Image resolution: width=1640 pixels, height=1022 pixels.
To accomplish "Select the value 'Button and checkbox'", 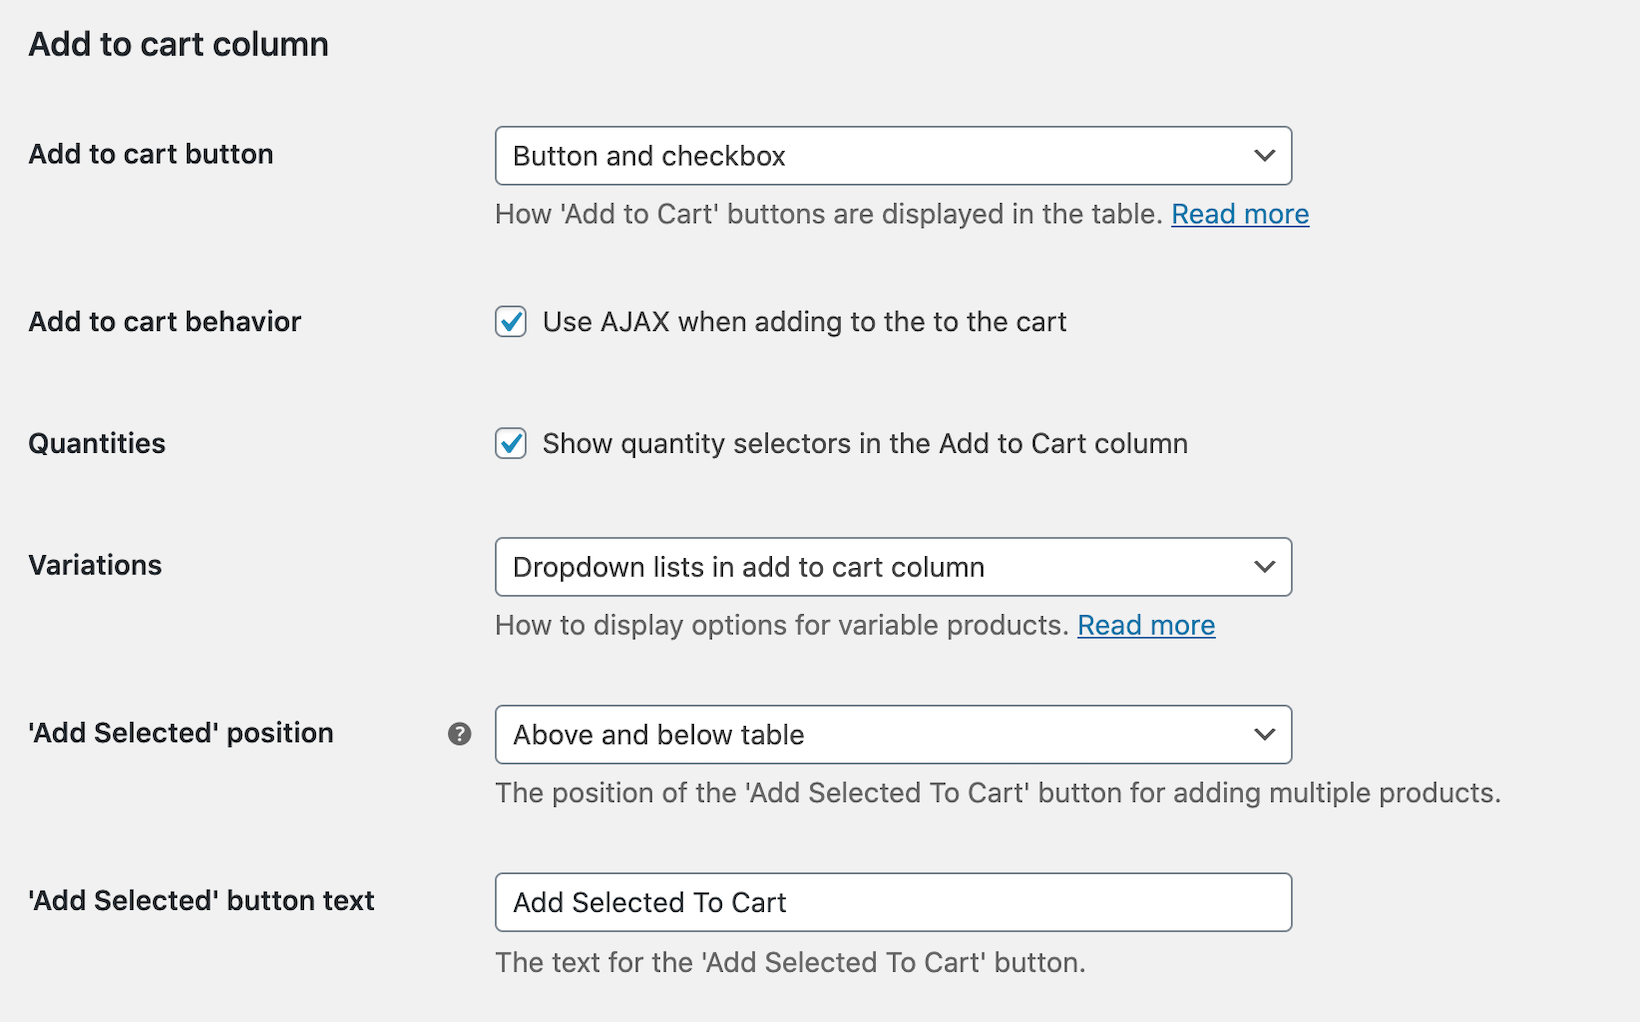I will (x=650, y=155).
